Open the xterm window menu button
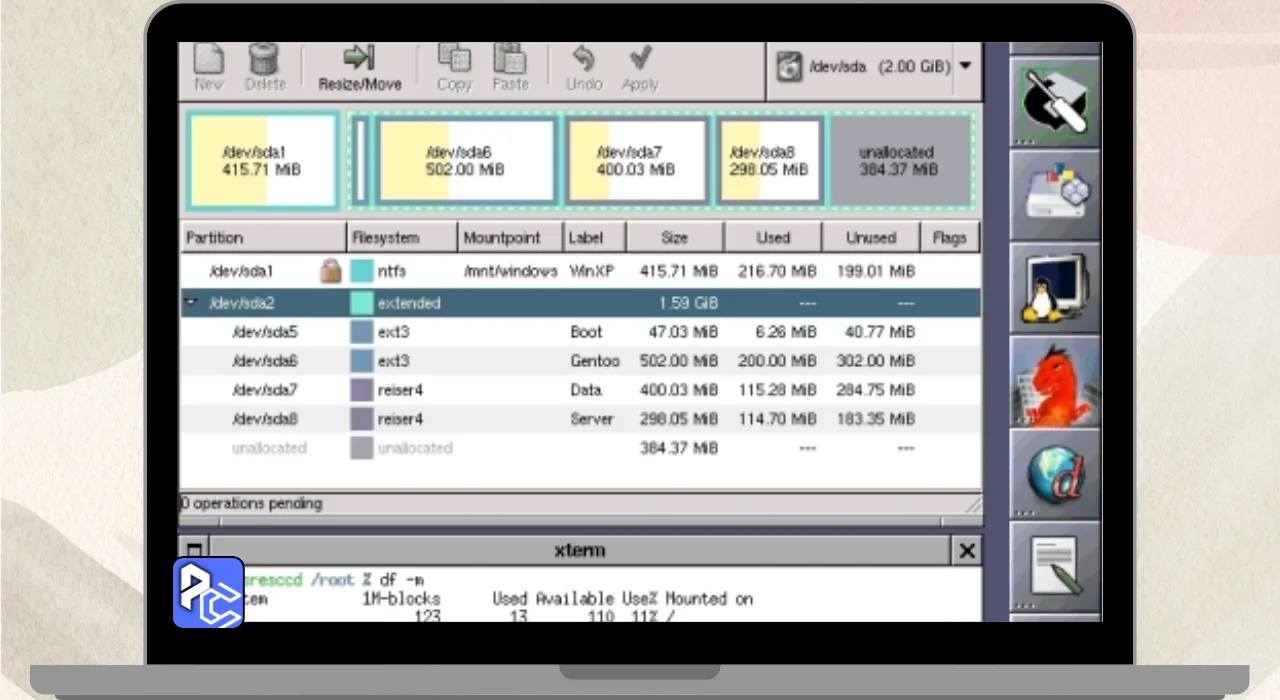 [x=194, y=551]
